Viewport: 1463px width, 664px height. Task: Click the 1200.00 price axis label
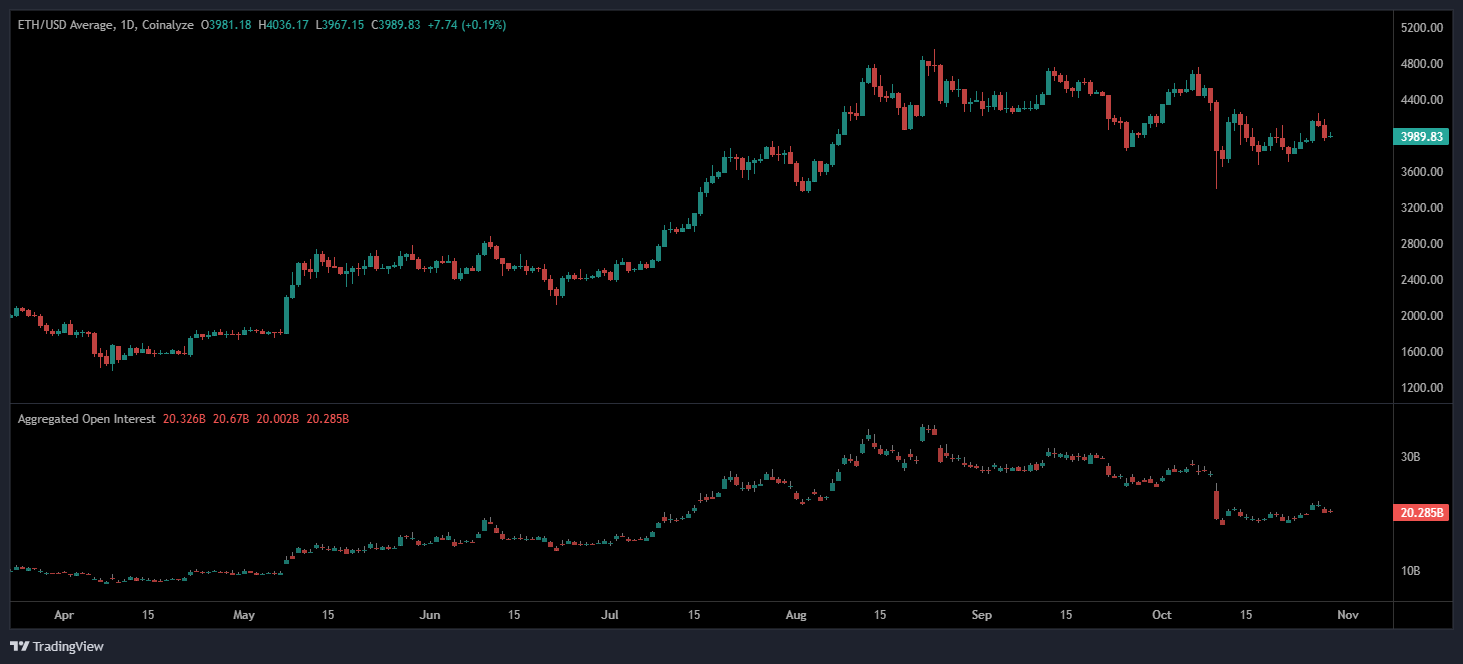click(x=1422, y=388)
